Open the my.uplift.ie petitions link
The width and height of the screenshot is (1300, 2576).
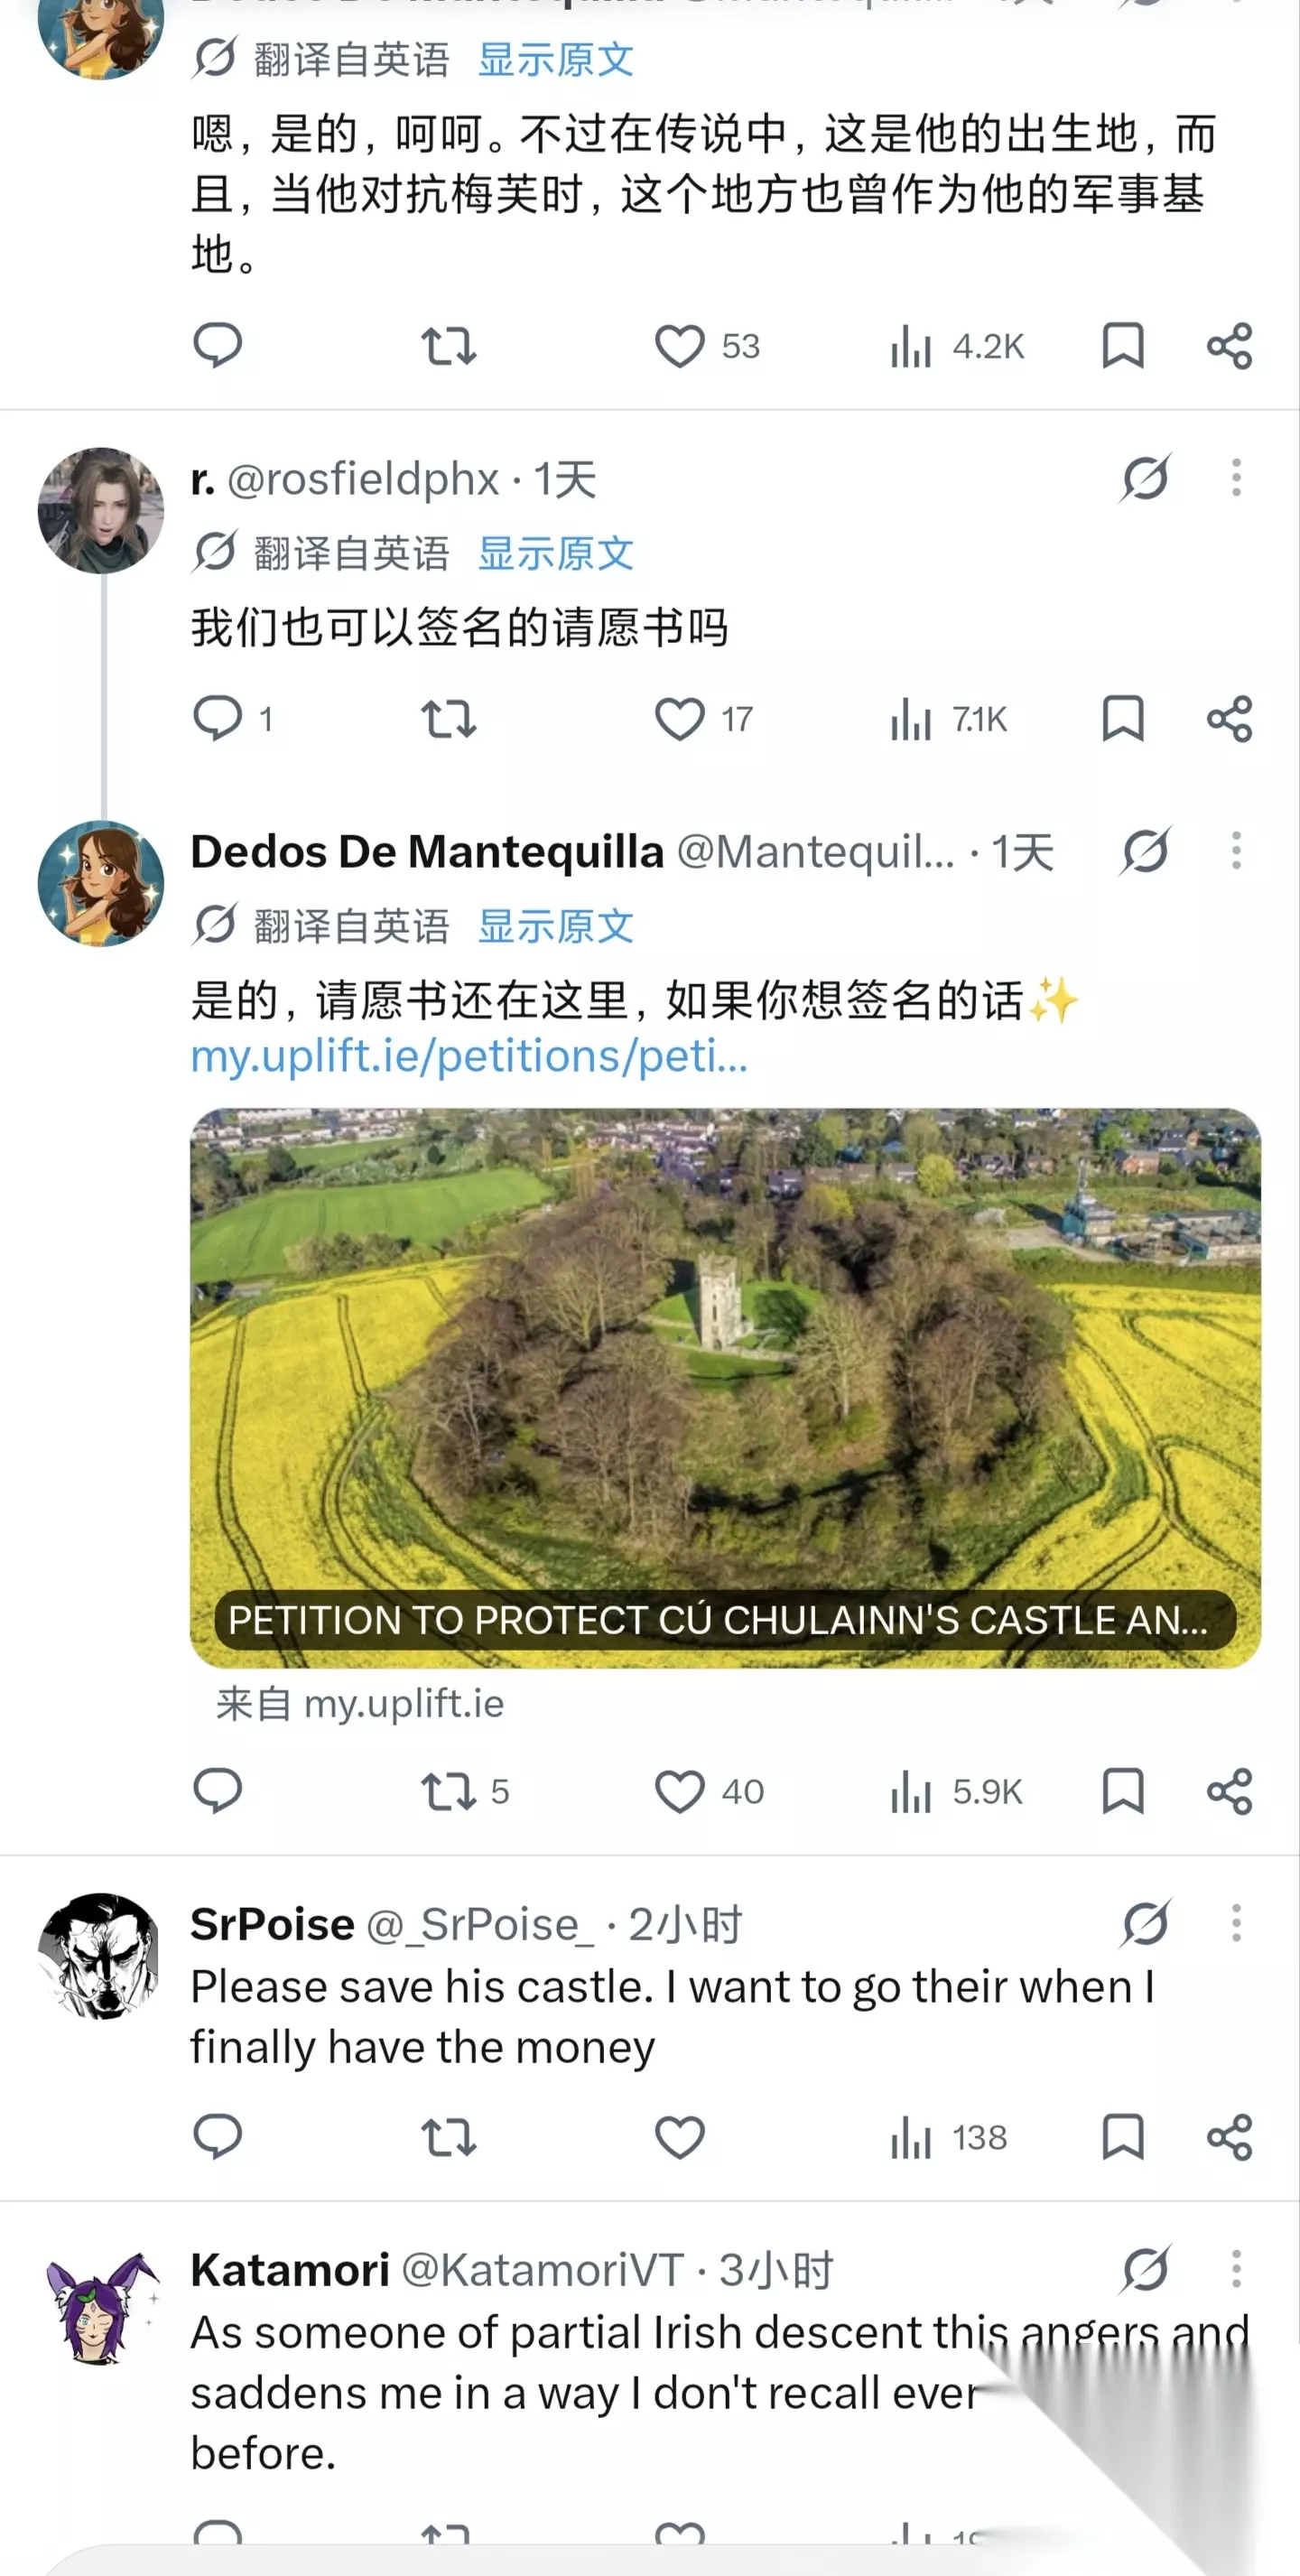point(469,1056)
